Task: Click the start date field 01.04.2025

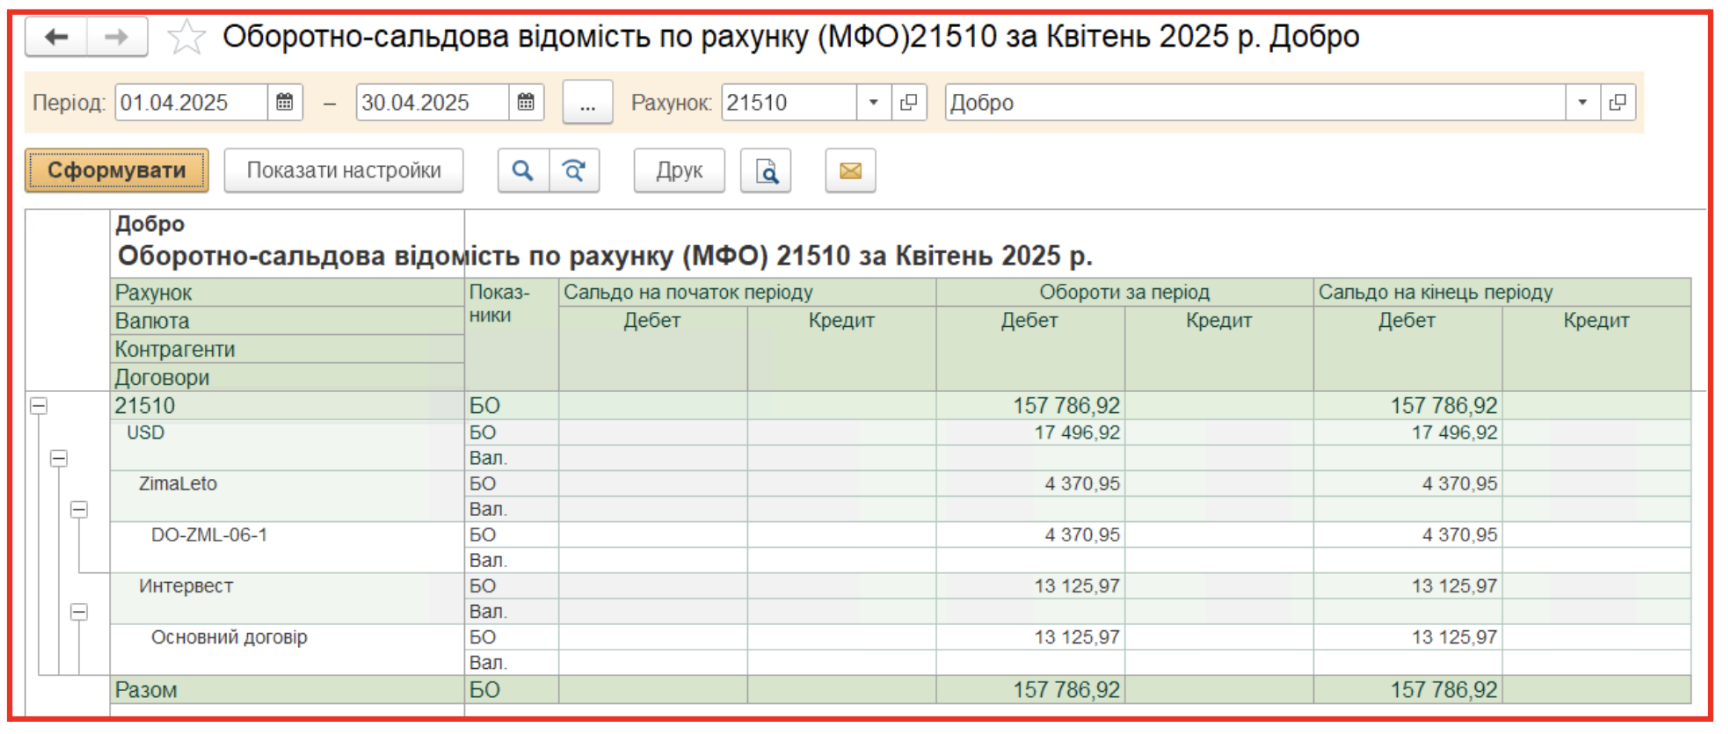Action: 191,102
